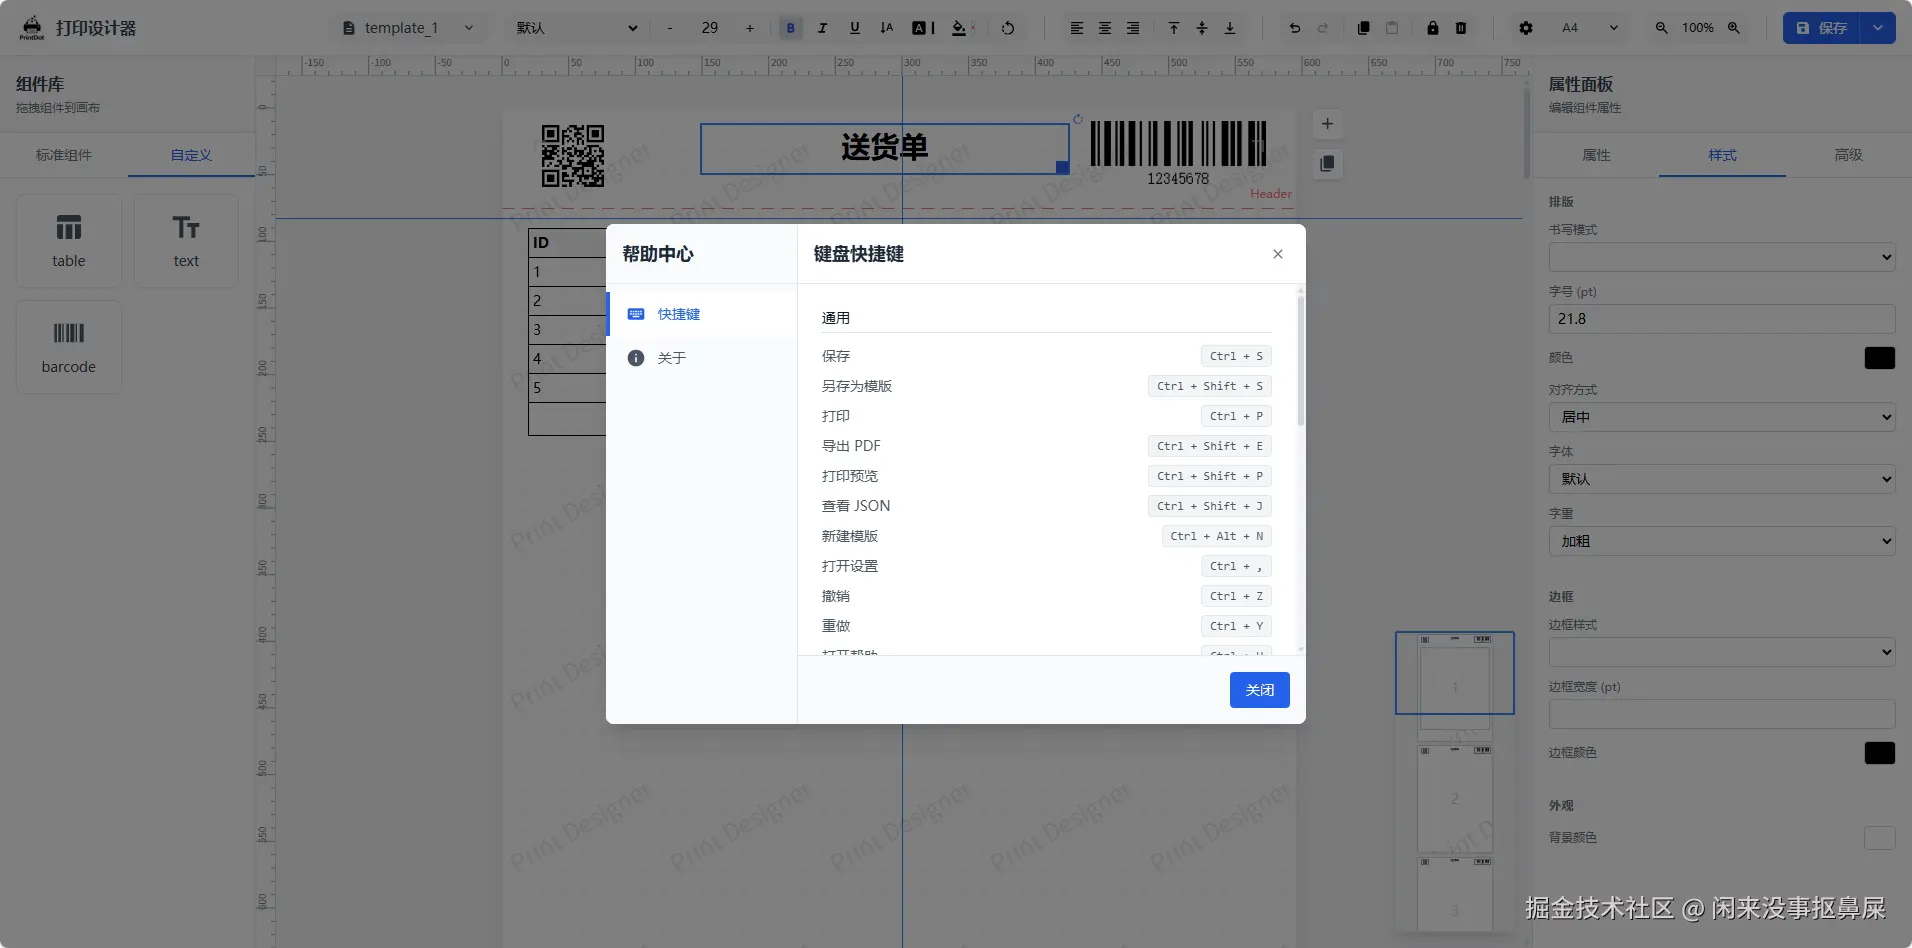Viewport: 1912px width, 948px height.
Task: Open the fill bucket background color tool
Action: click(962, 28)
